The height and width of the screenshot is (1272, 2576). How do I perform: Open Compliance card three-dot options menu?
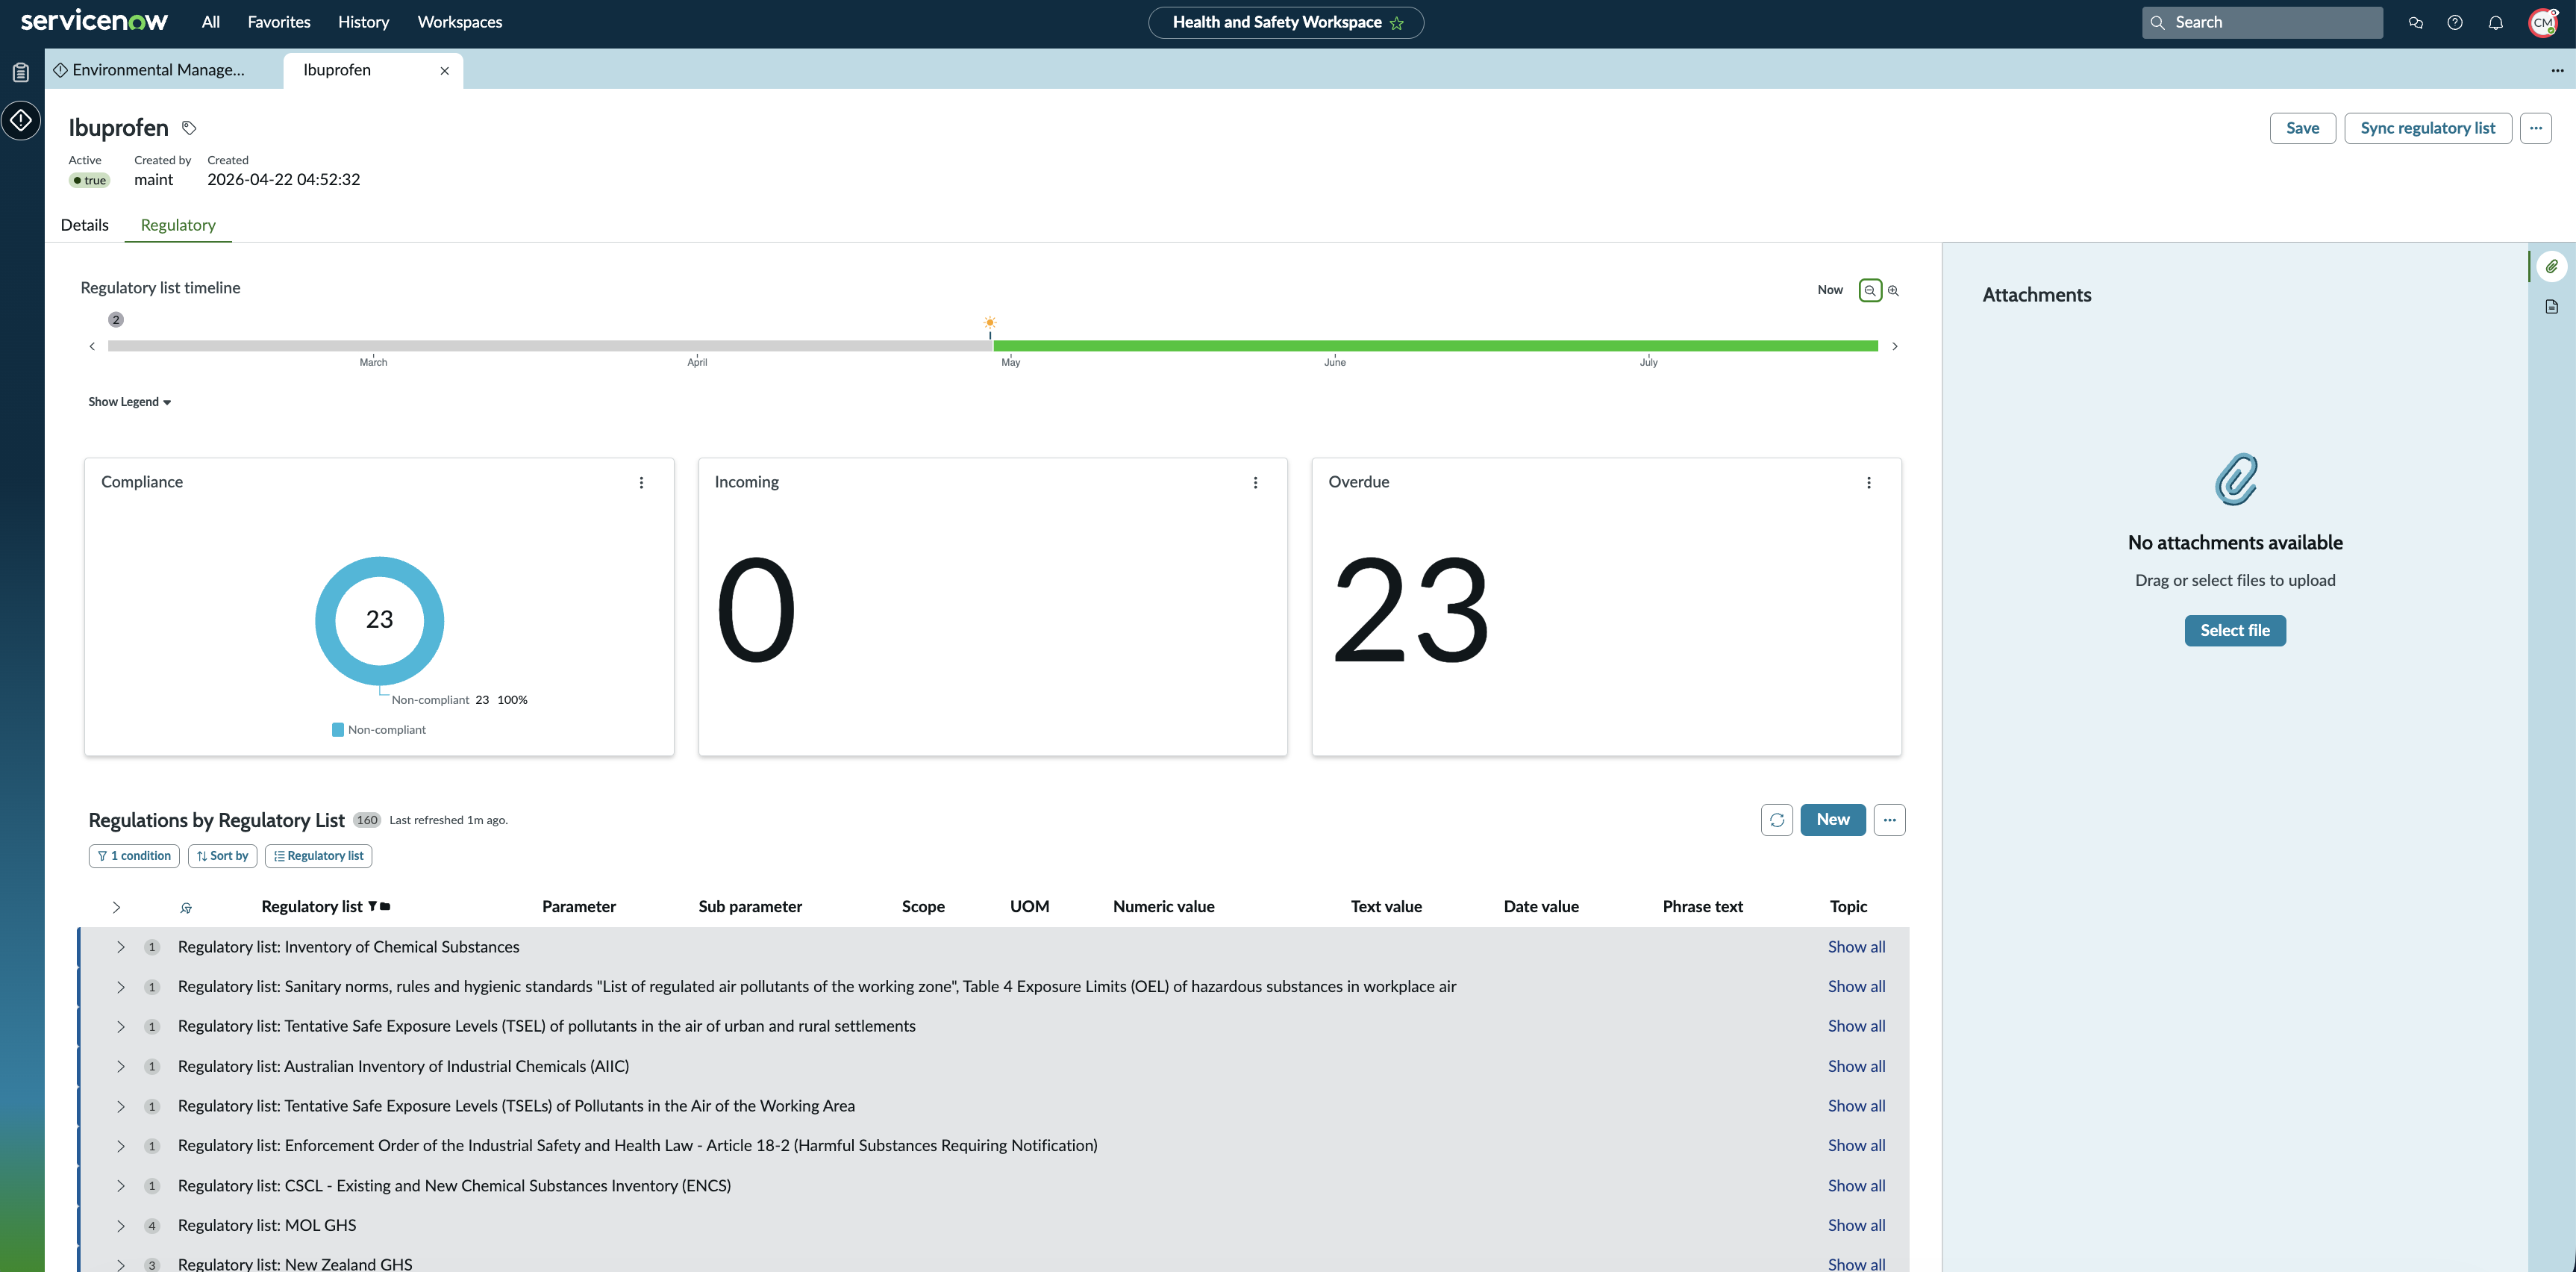coord(642,483)
